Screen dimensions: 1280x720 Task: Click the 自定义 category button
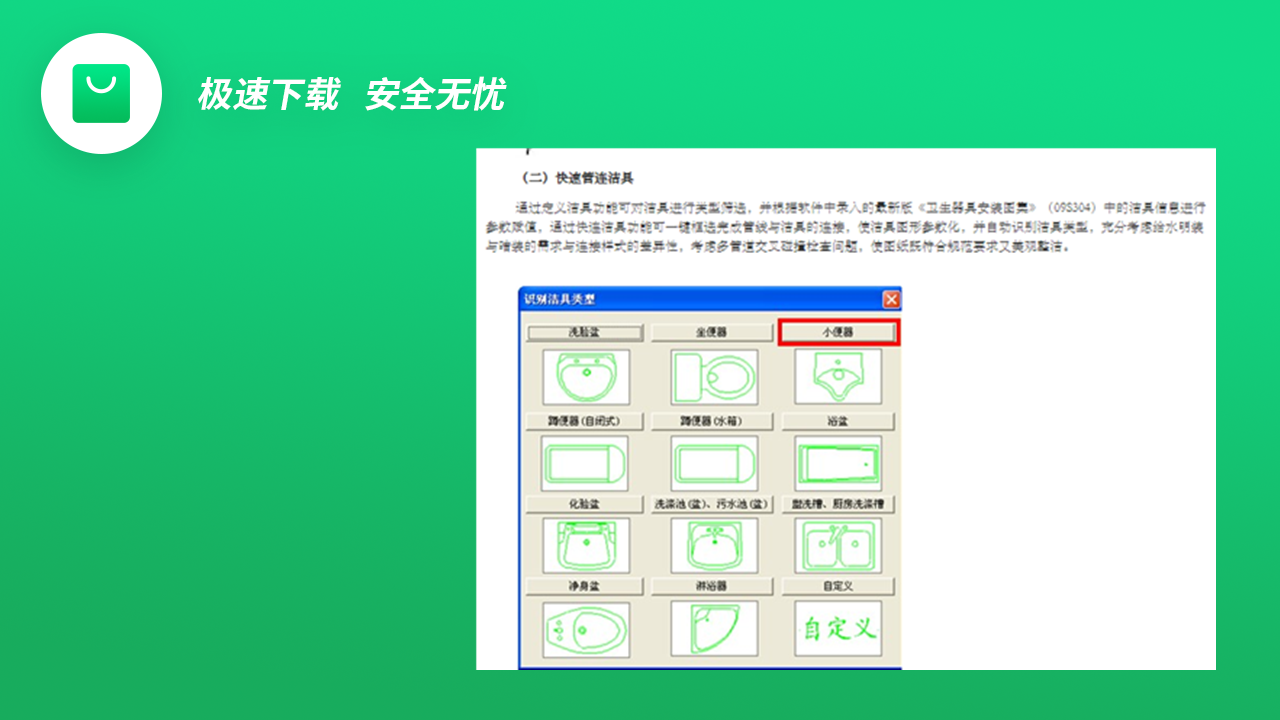840,585
